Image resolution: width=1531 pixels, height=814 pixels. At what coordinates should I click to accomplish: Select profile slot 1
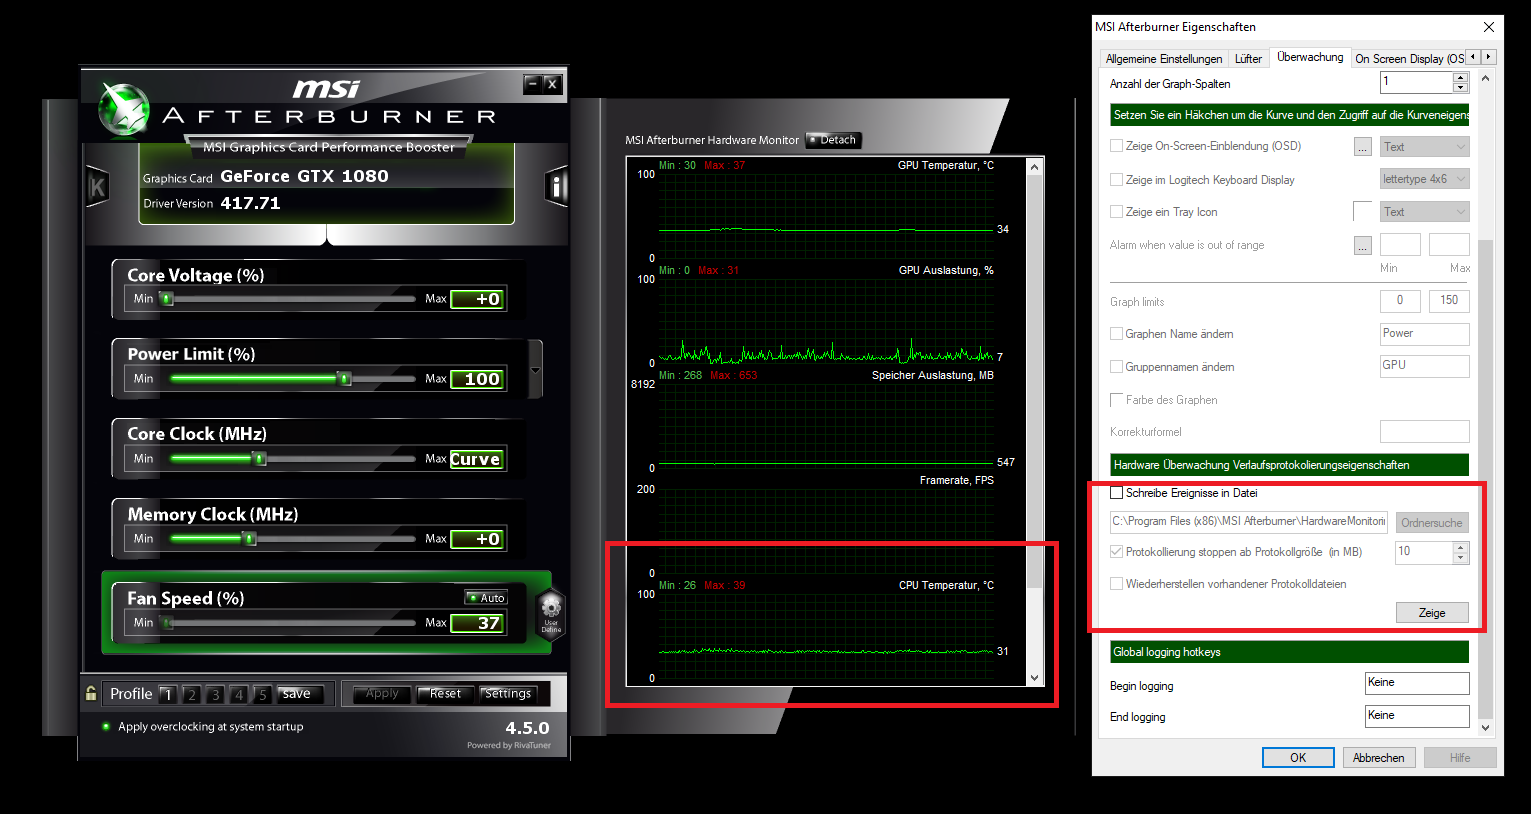coord(167,694)
